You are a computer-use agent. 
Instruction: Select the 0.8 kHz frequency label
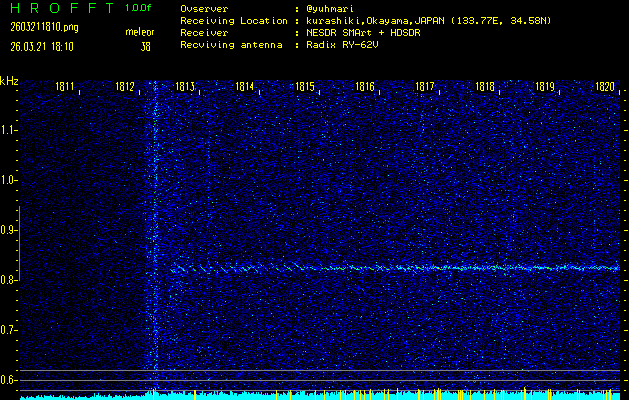point(9,280)
